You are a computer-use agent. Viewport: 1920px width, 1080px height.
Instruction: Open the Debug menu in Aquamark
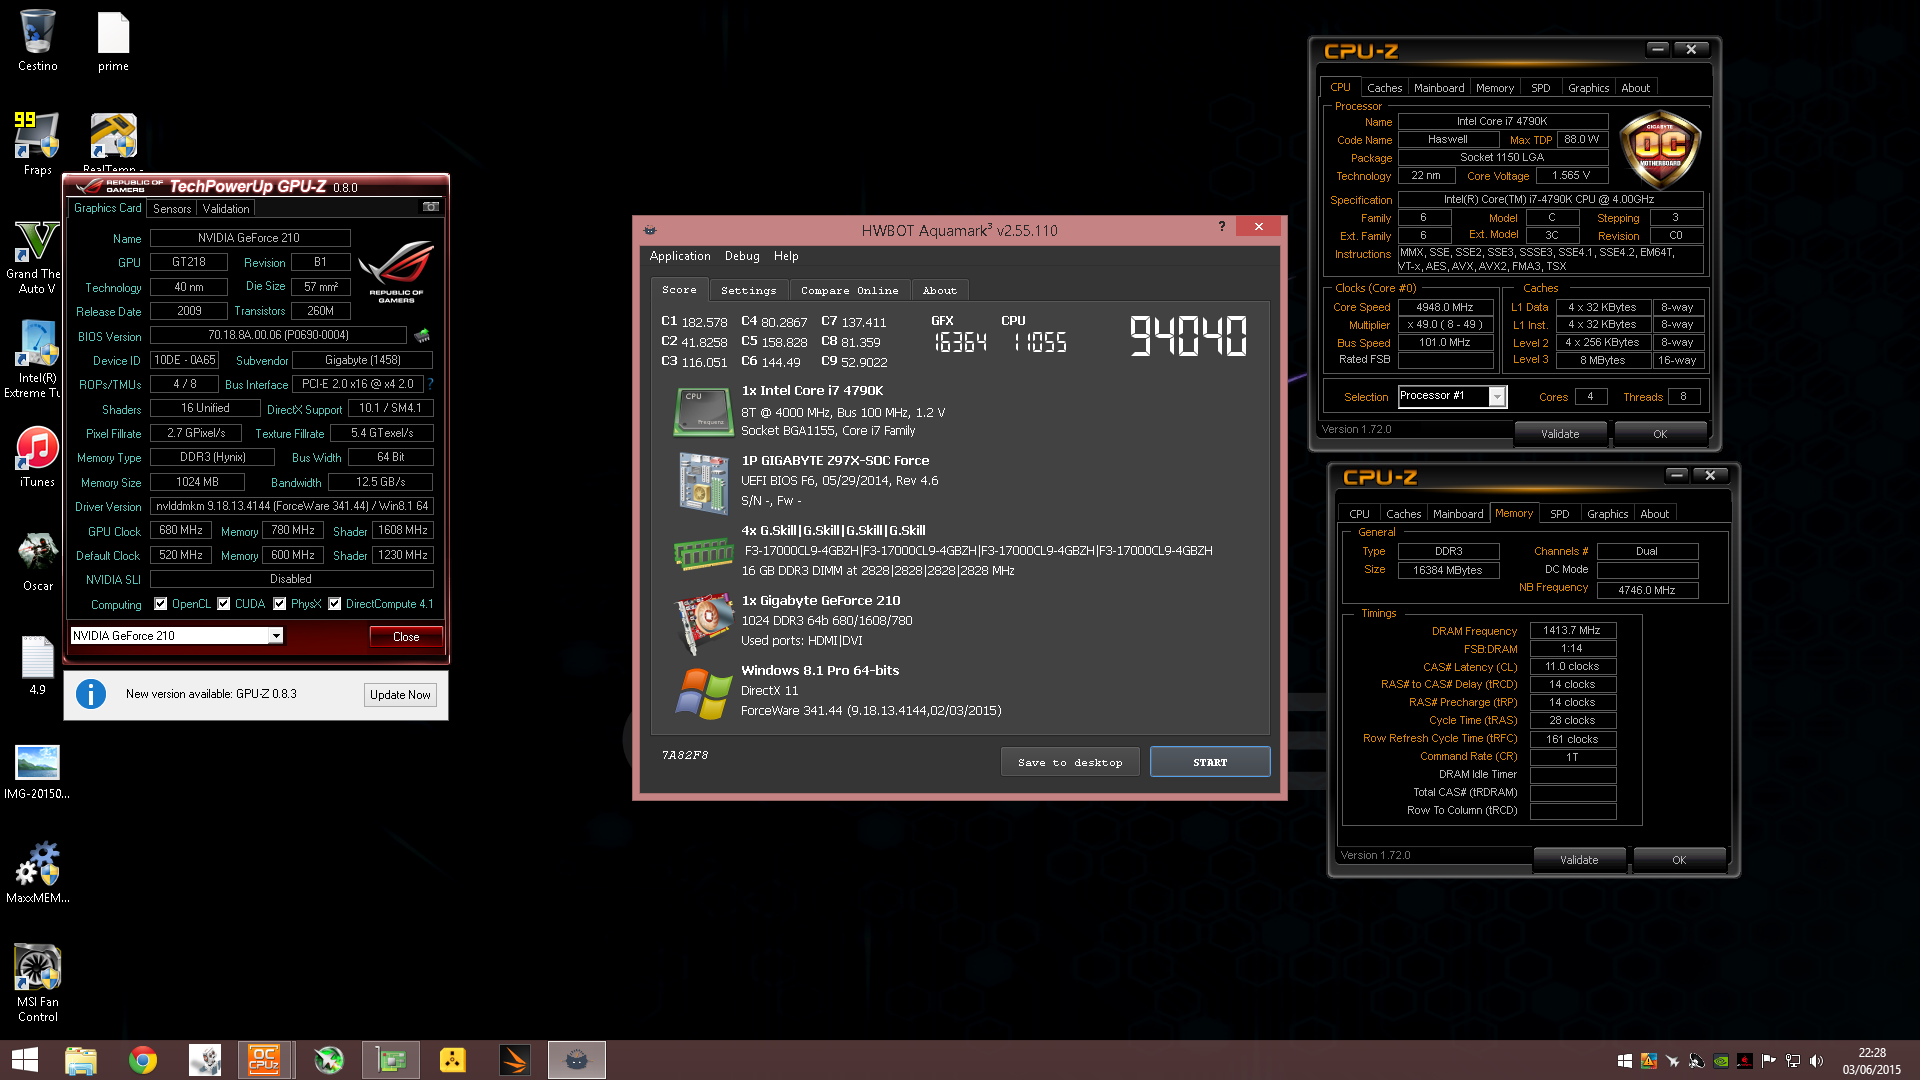[x=742, y=256]
